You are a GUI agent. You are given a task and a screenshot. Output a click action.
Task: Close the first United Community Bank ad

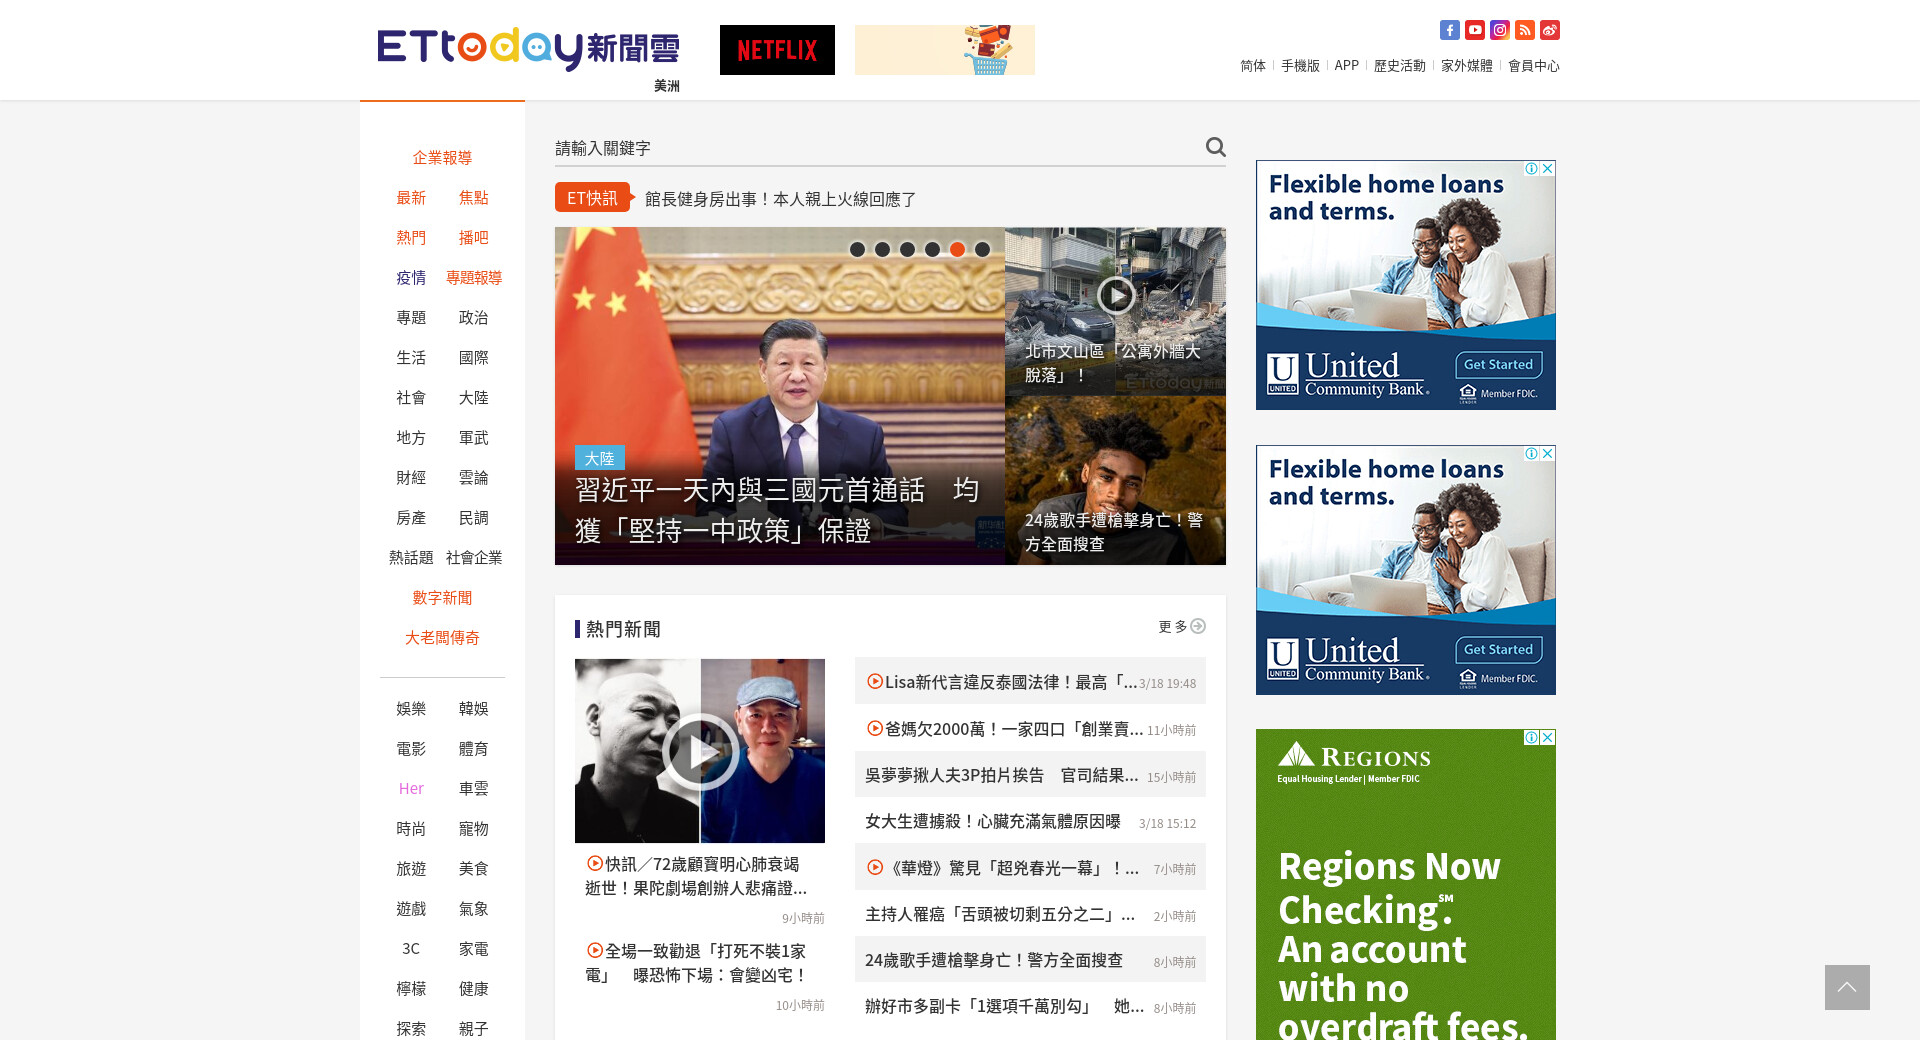pyautogui.click(x=1548, y=169)
